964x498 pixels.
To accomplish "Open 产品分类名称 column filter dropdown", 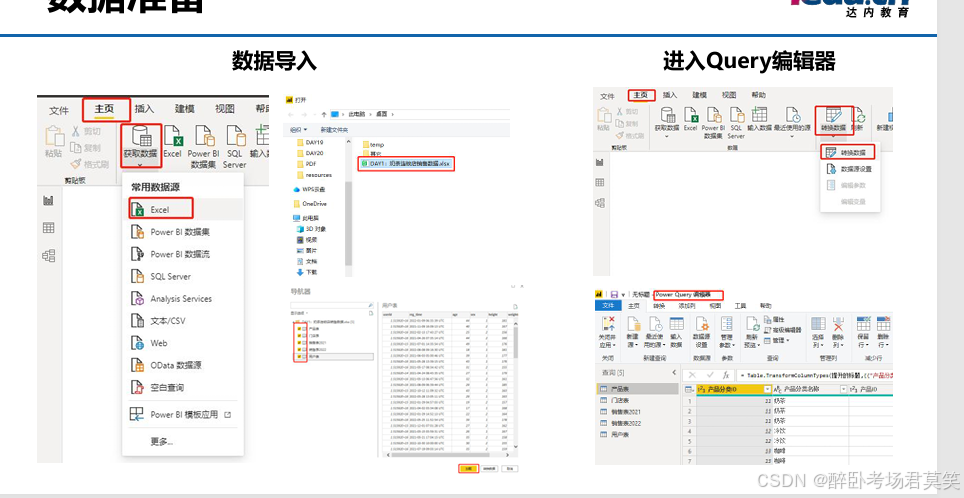I will pos(843,389).
